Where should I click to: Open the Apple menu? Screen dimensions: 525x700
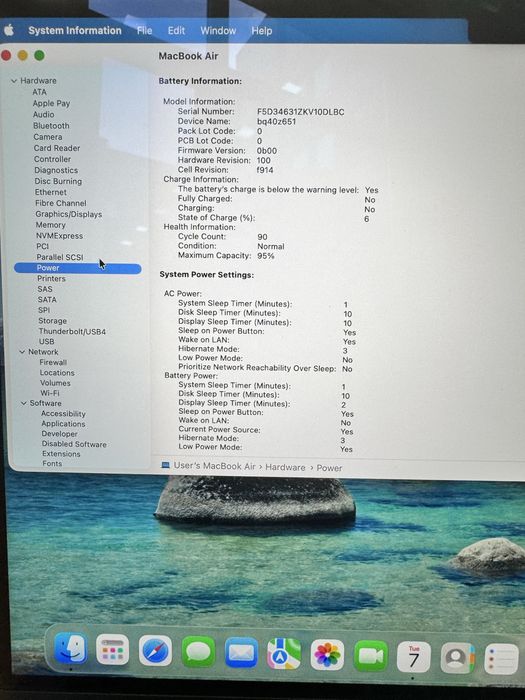[x=9, y=30]
